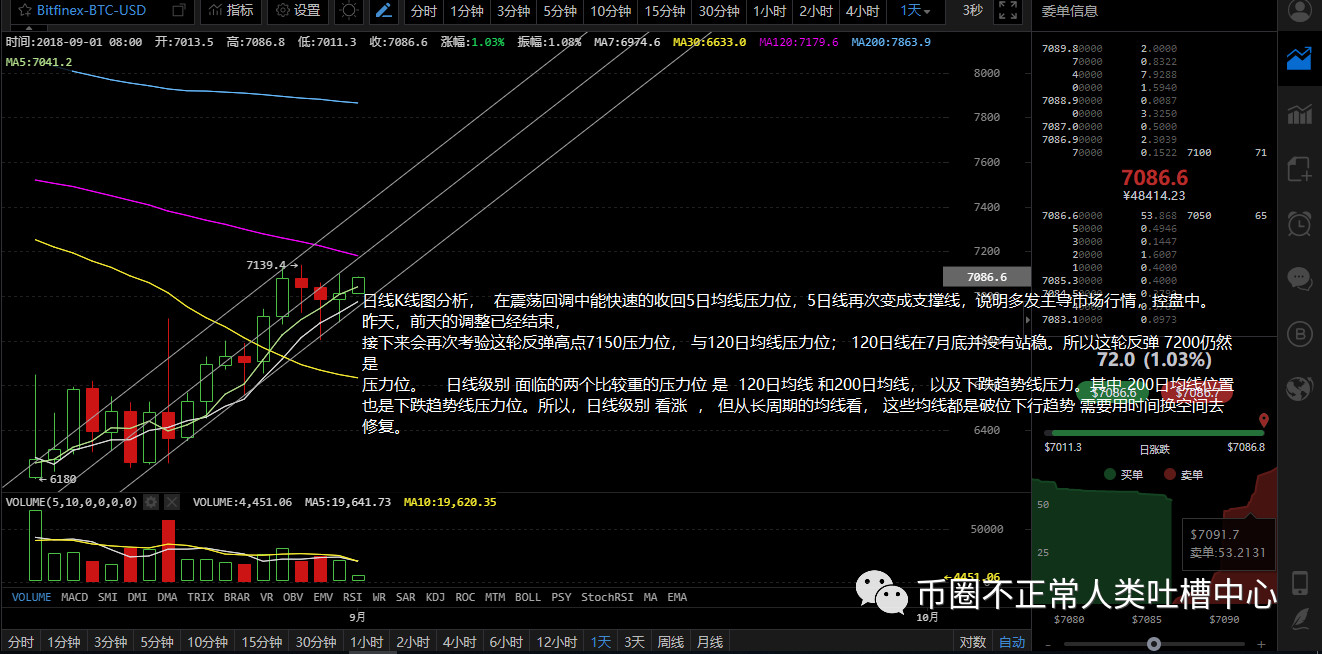Open the 设置 settings menu

[298, 11]
